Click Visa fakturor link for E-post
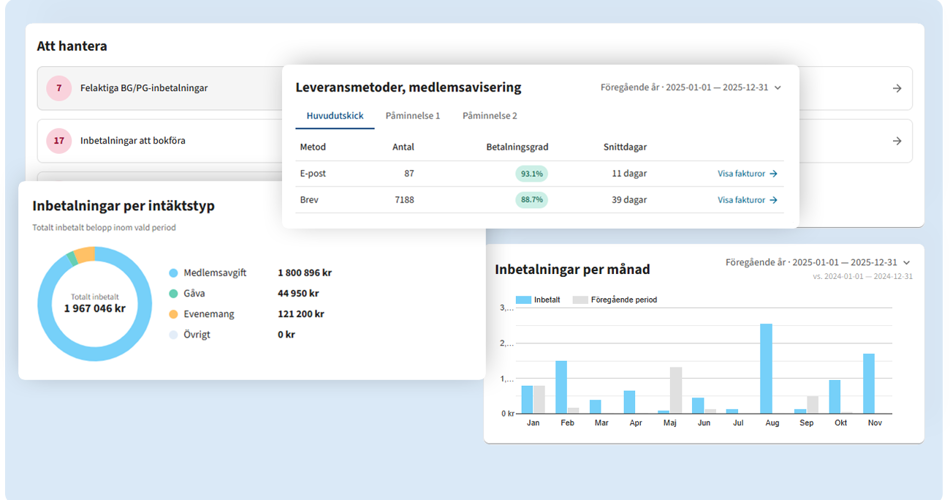This screenshot has height=500, width=950. (747, 173)
